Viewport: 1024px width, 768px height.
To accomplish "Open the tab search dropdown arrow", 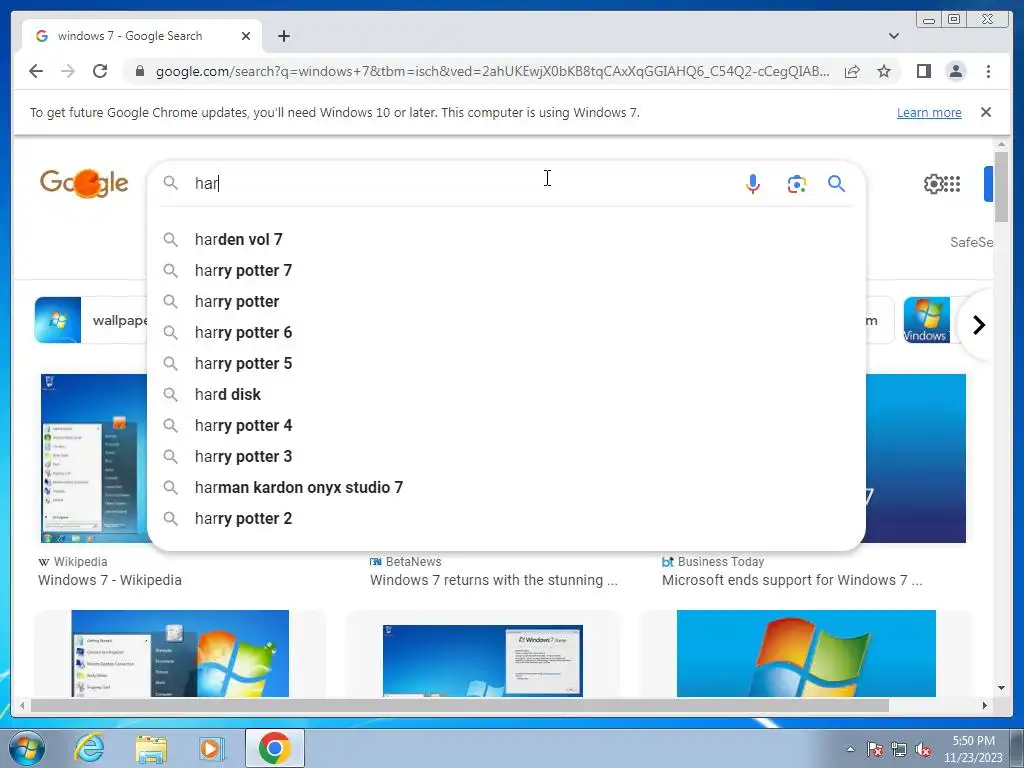I will click(893, 36).
